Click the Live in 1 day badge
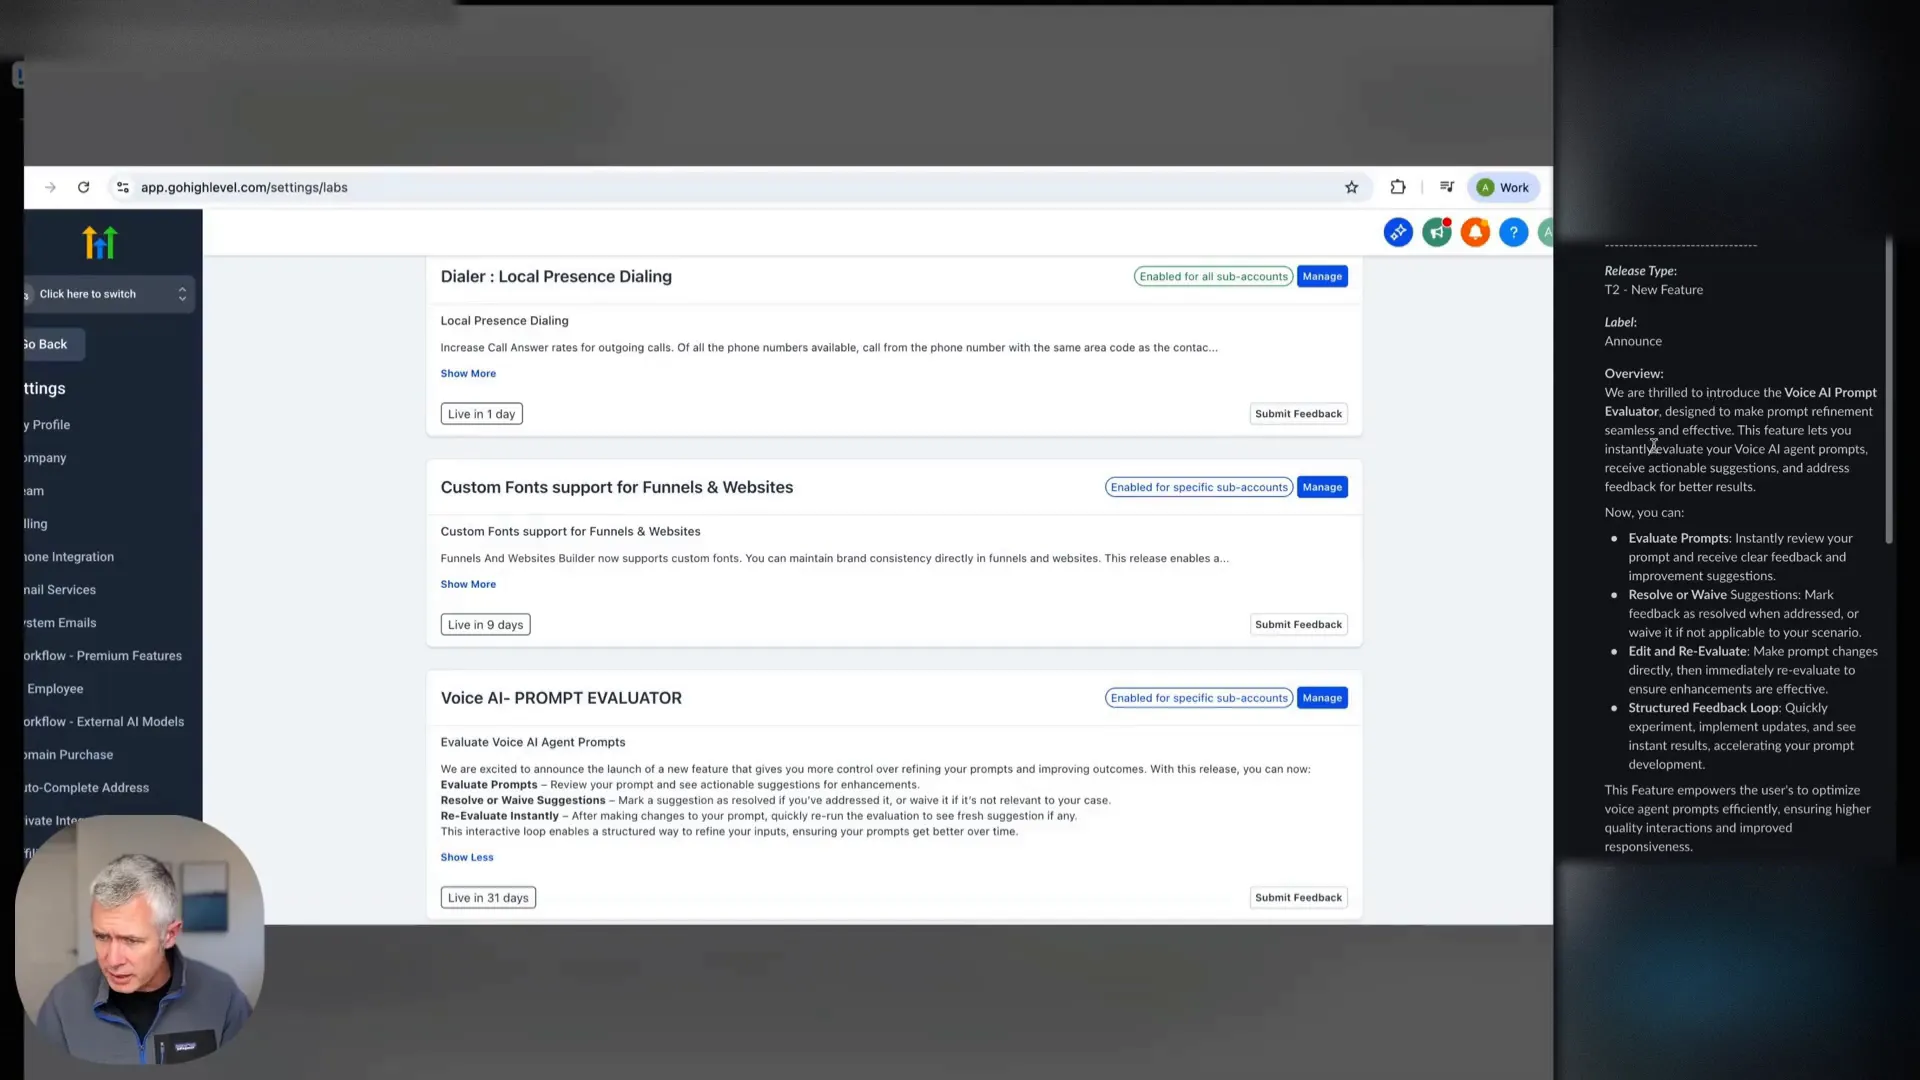 click(481, 414)
